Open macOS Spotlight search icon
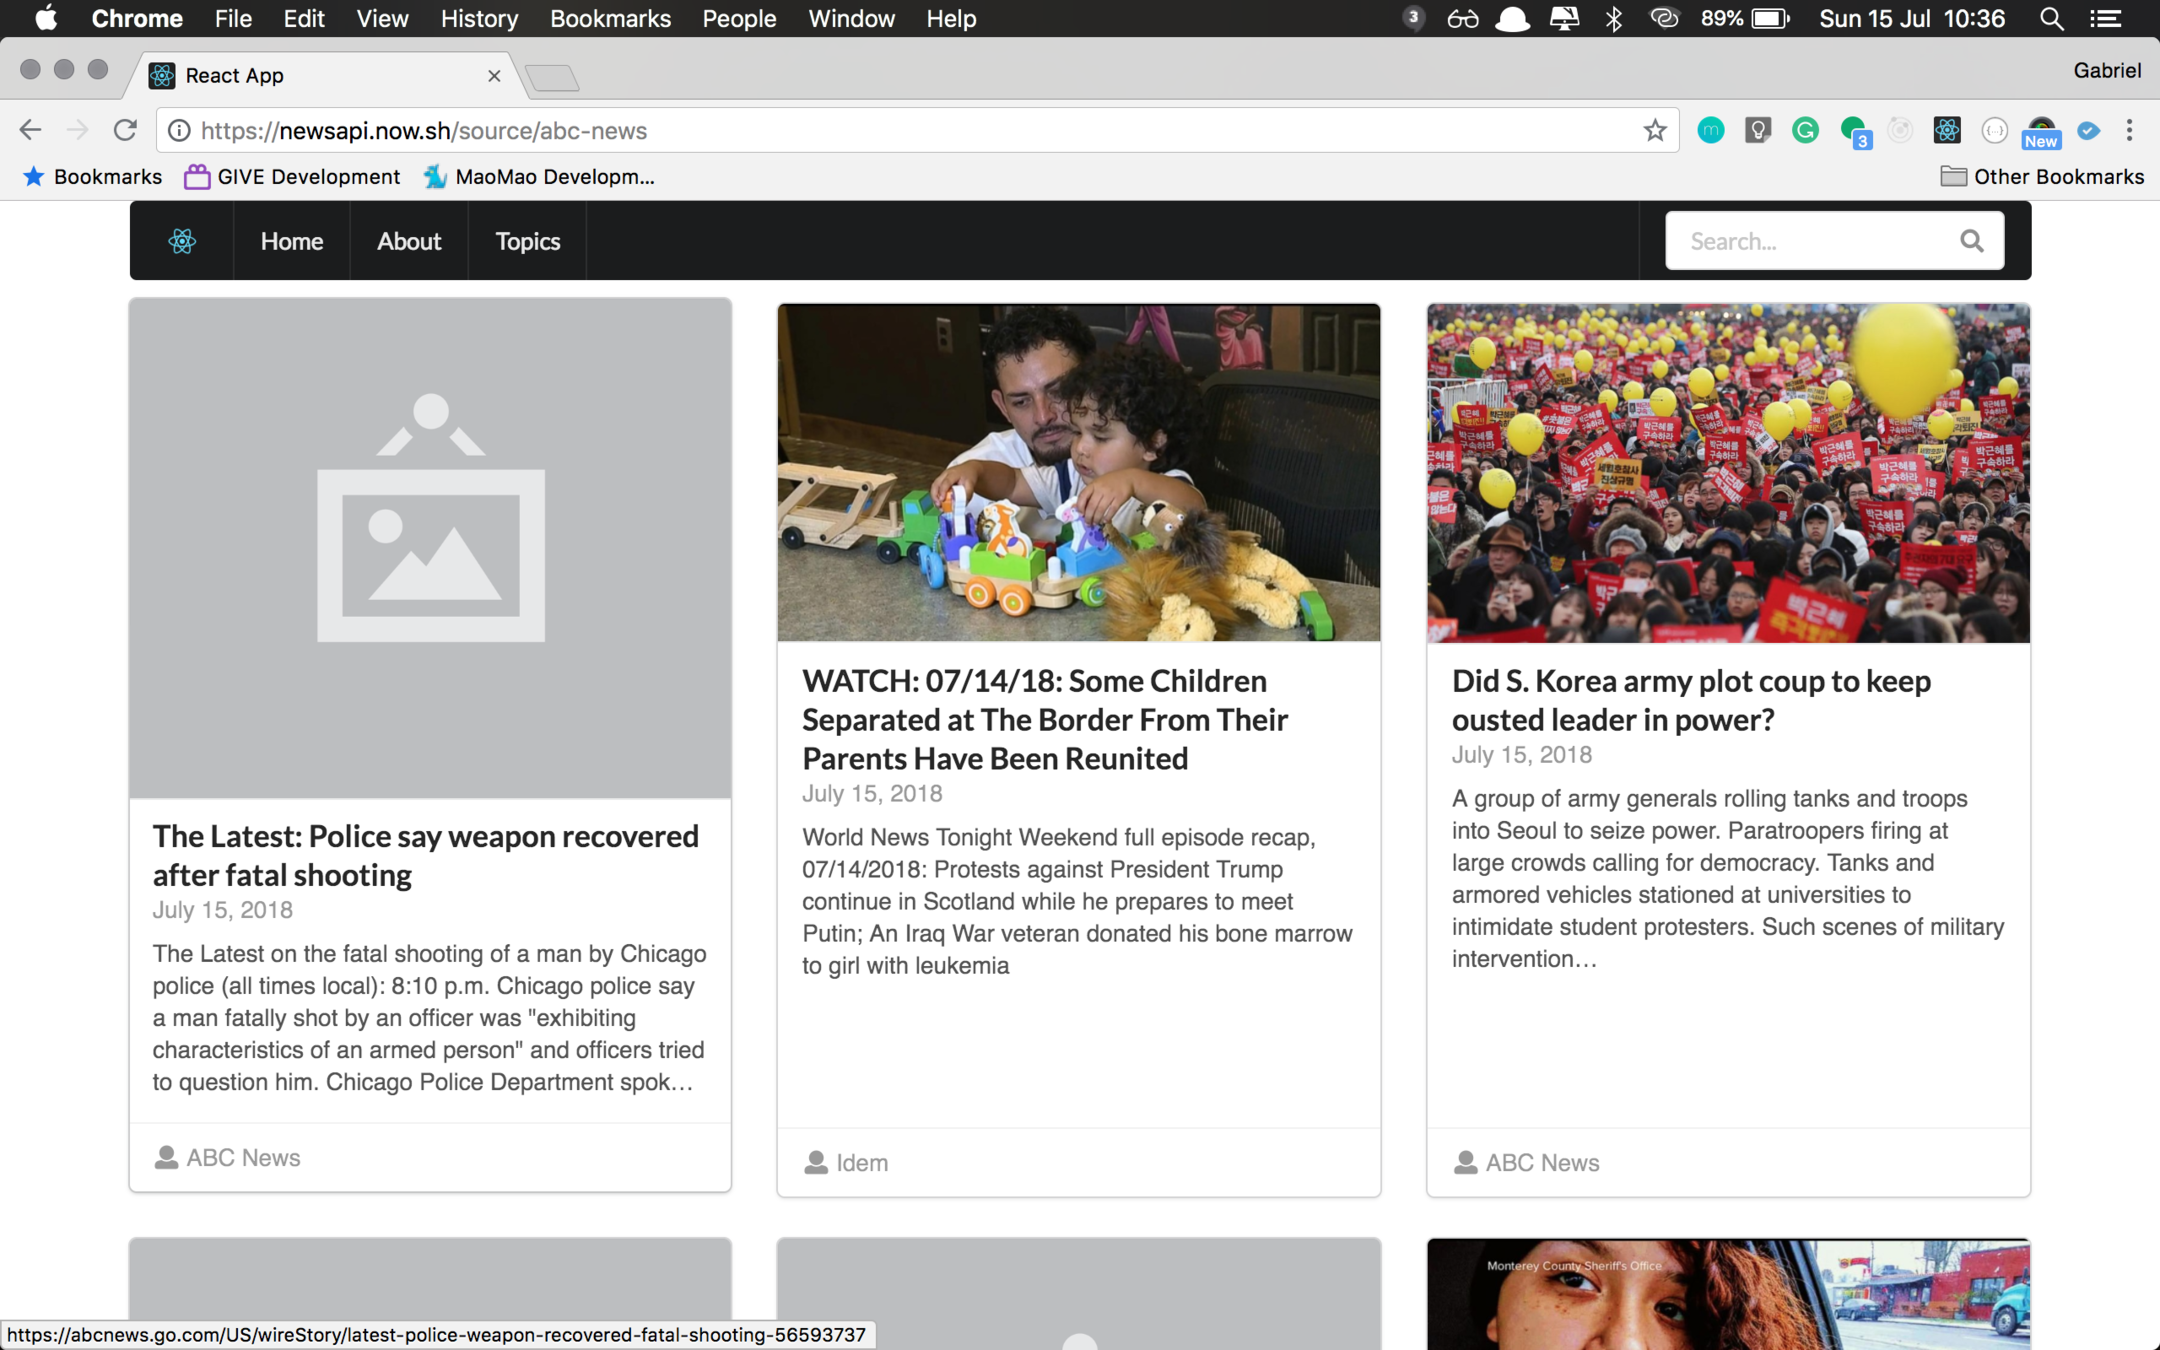 point(2051,19)
